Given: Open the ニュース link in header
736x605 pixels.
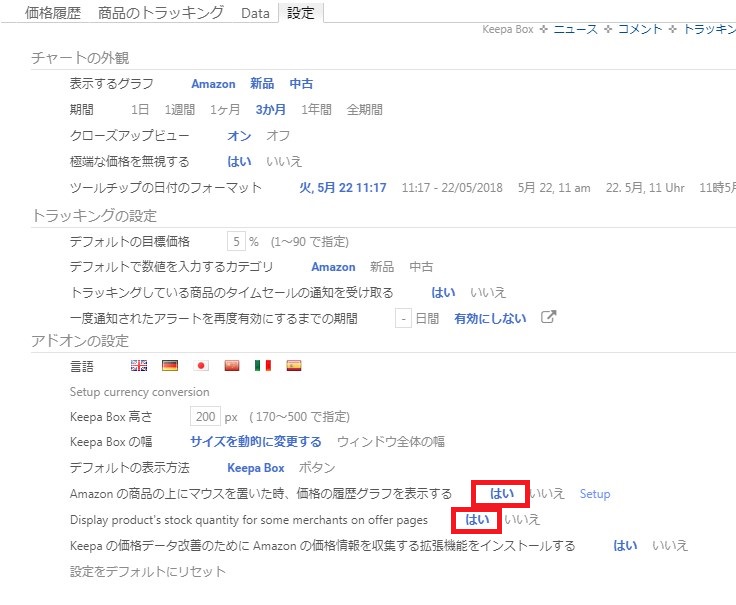Looking at the screenshot, I should tap(575, 29).
